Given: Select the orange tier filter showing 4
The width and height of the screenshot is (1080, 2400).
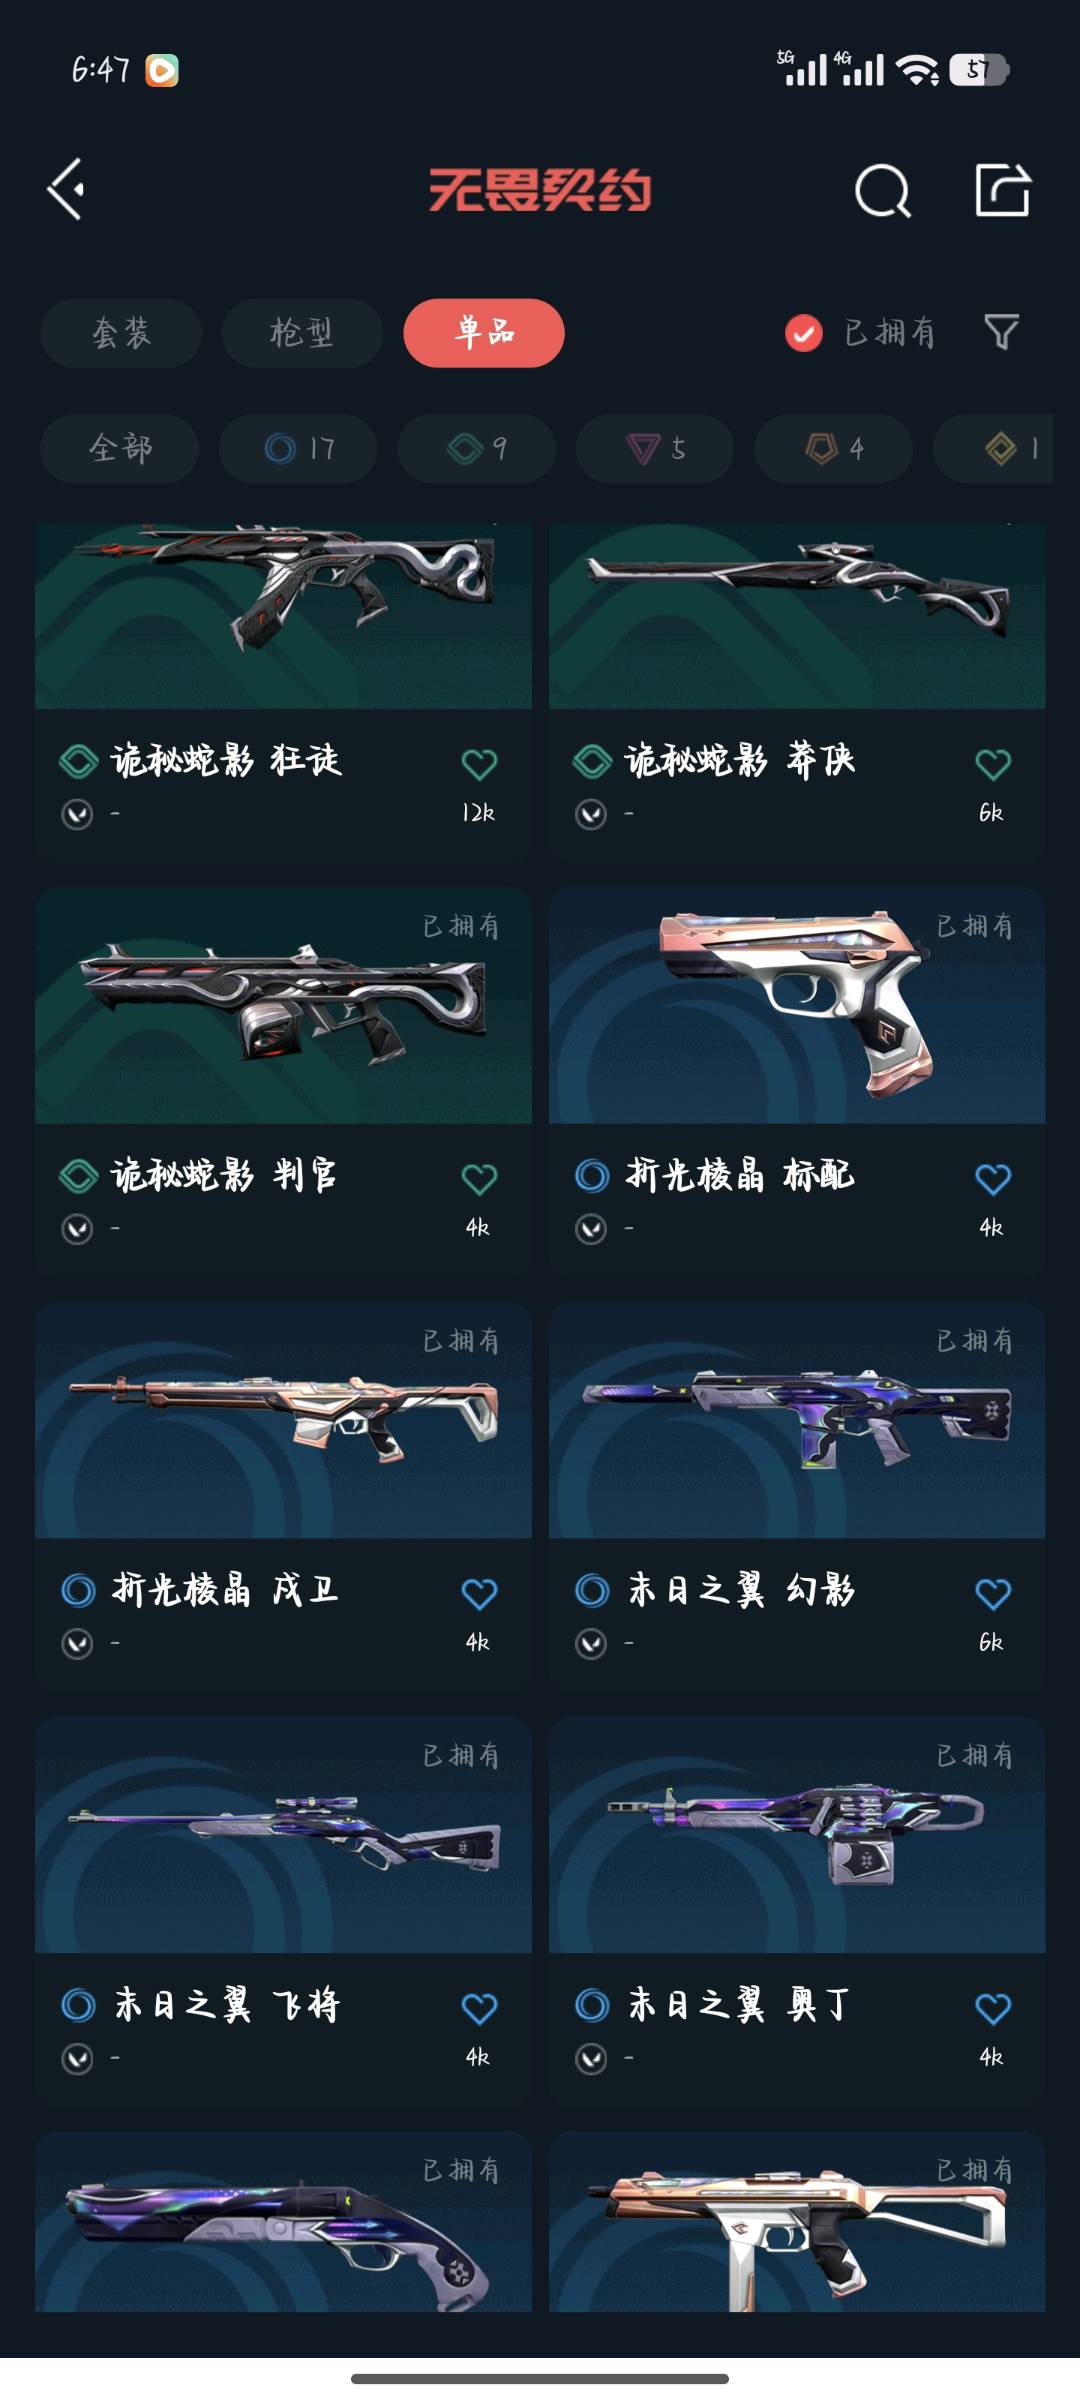Looking at the screenshot, I should tap(833, 448).
